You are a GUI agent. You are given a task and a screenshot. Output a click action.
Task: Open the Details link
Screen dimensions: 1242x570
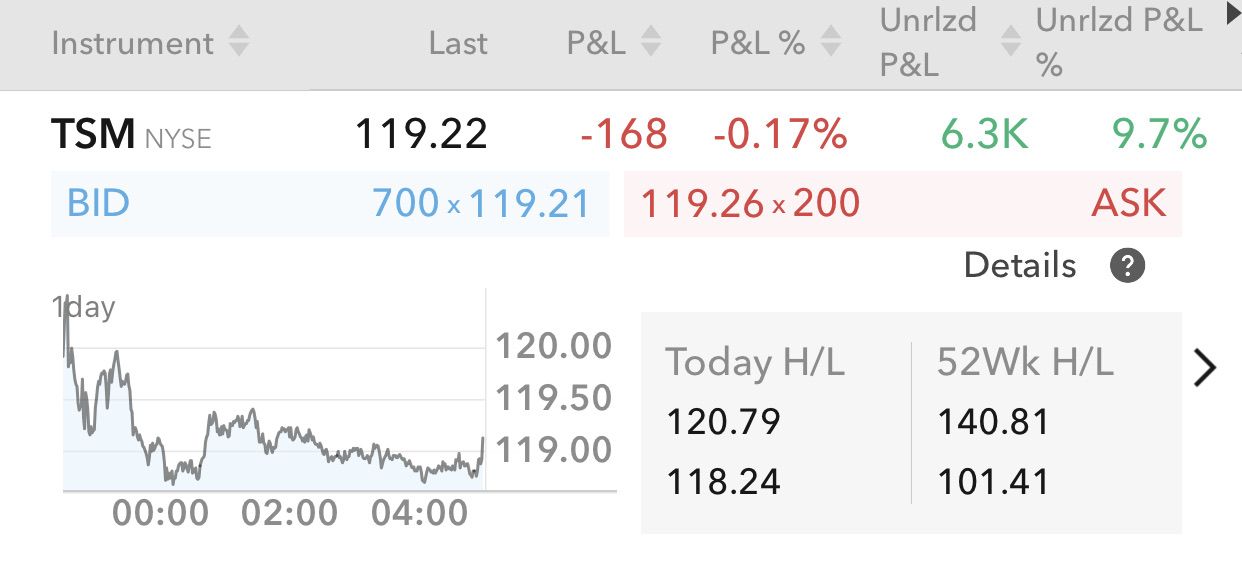1020,266
